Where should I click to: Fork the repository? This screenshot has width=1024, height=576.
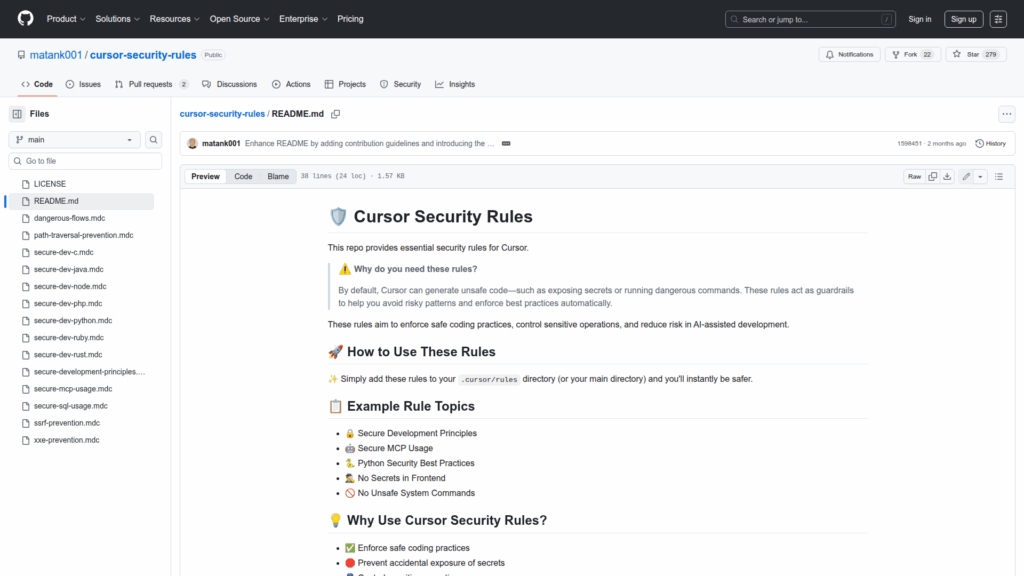tap(912, 55)
